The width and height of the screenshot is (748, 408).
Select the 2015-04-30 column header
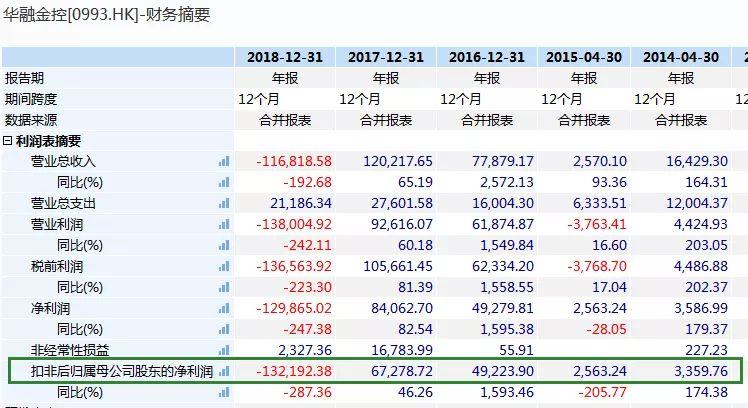point(584,57)
